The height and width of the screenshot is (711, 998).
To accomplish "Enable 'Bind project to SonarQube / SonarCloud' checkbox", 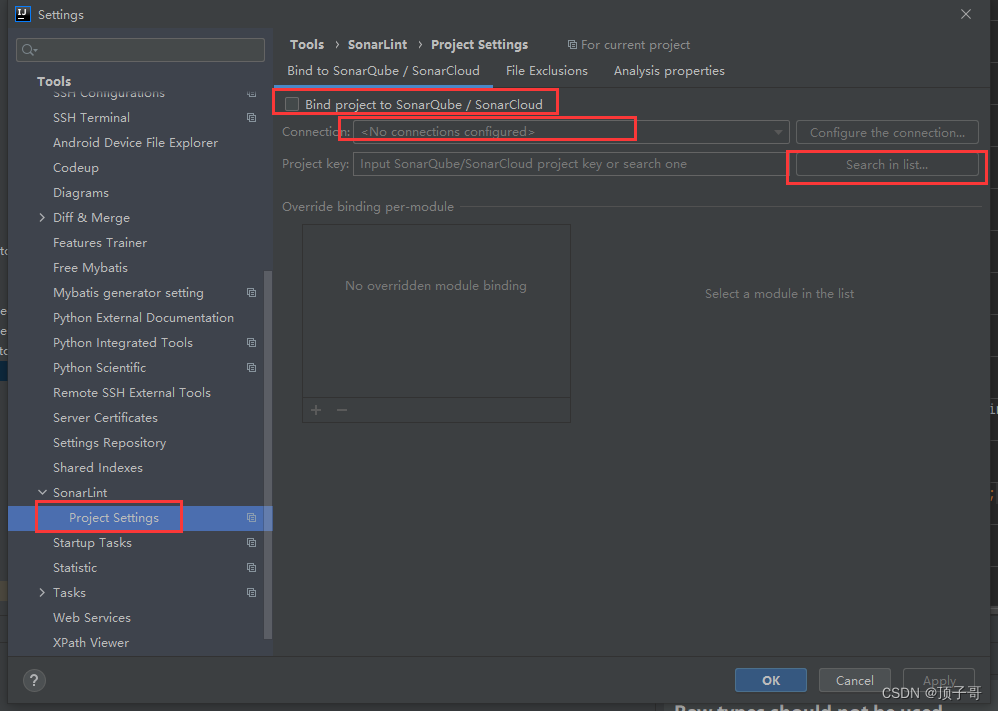I will [292, 104].
